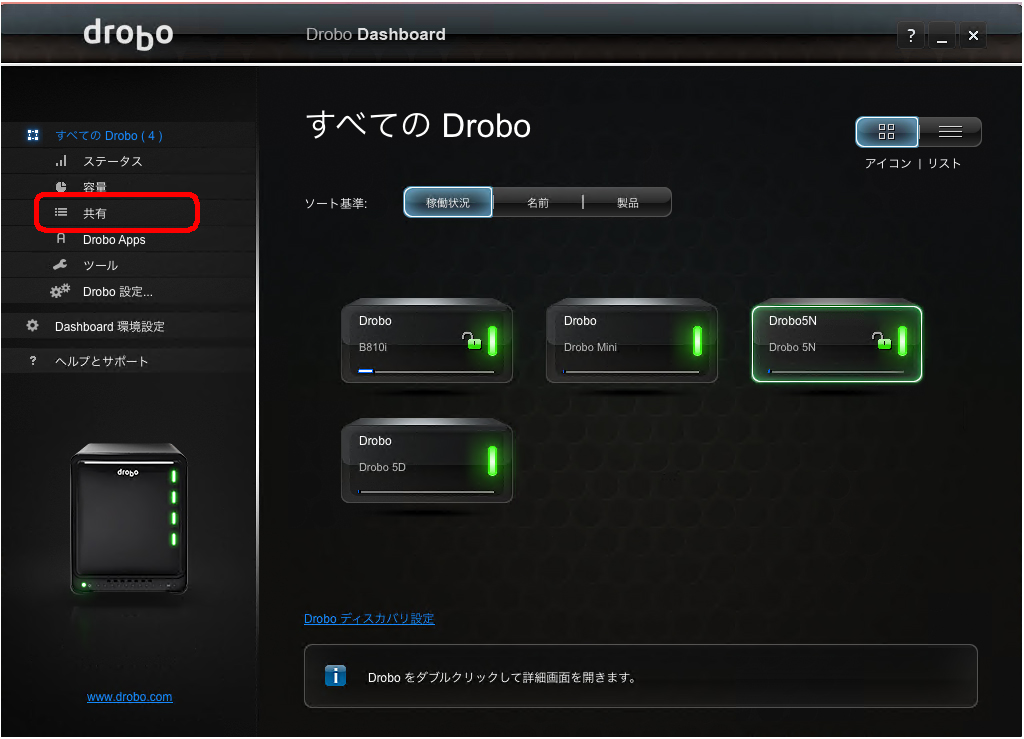The height and width of the screenshot is (739, 1024).
Task: Select the Drobo B810i device card
Action: coord(427,341)
